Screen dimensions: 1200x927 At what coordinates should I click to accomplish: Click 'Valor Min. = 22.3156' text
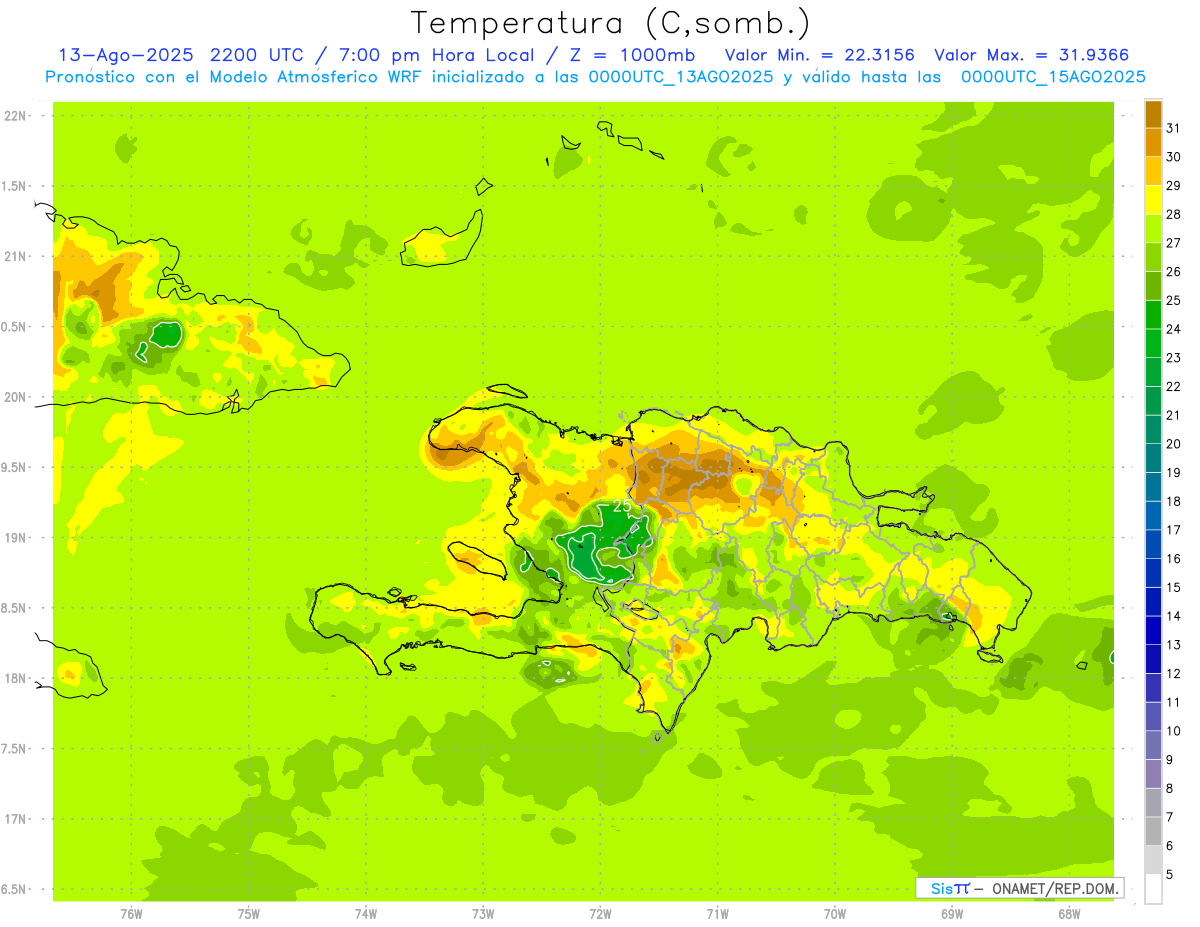coord(820,55)
